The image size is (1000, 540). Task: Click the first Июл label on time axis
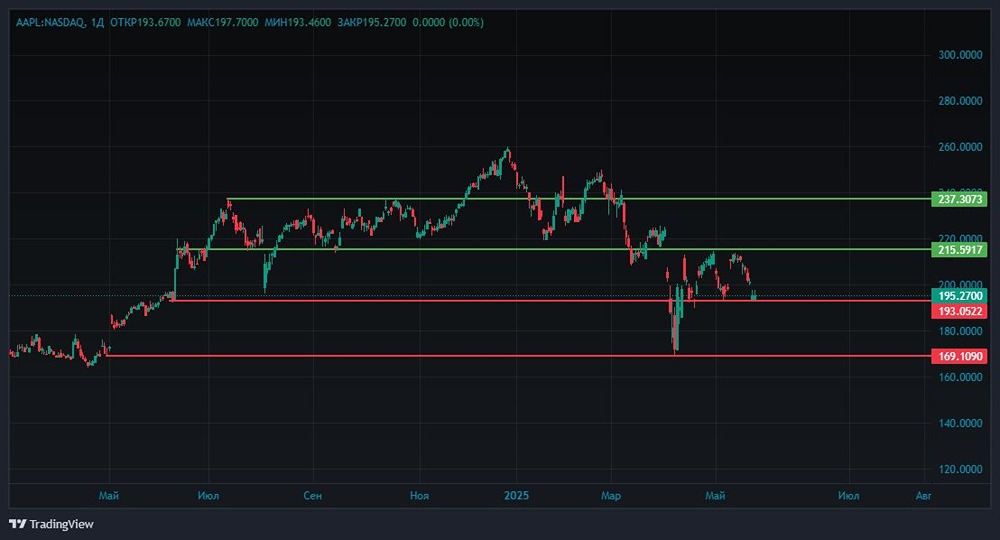pyautogui.click(x=209, y=495)
